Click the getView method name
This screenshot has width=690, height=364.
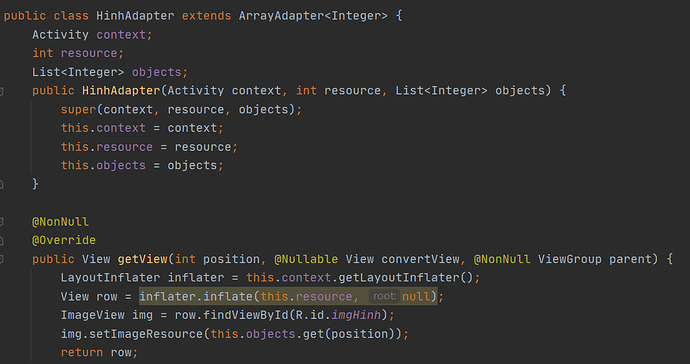click(143, 259)
